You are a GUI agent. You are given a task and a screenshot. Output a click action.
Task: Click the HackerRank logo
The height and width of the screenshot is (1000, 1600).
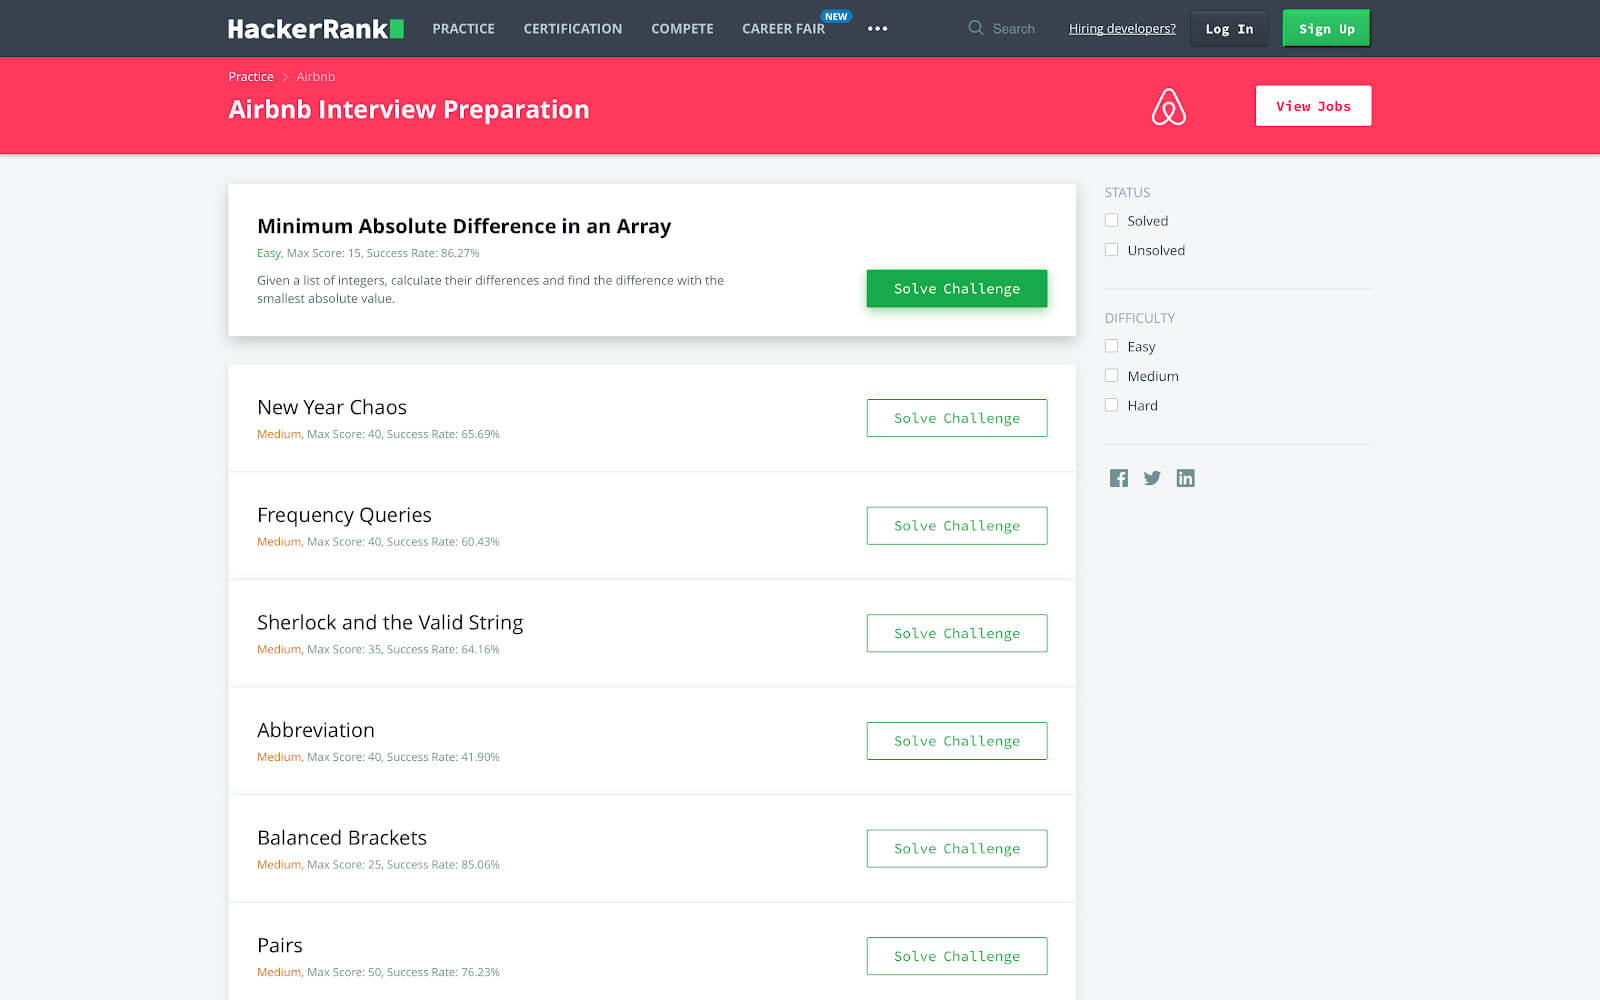click(316, 29)
